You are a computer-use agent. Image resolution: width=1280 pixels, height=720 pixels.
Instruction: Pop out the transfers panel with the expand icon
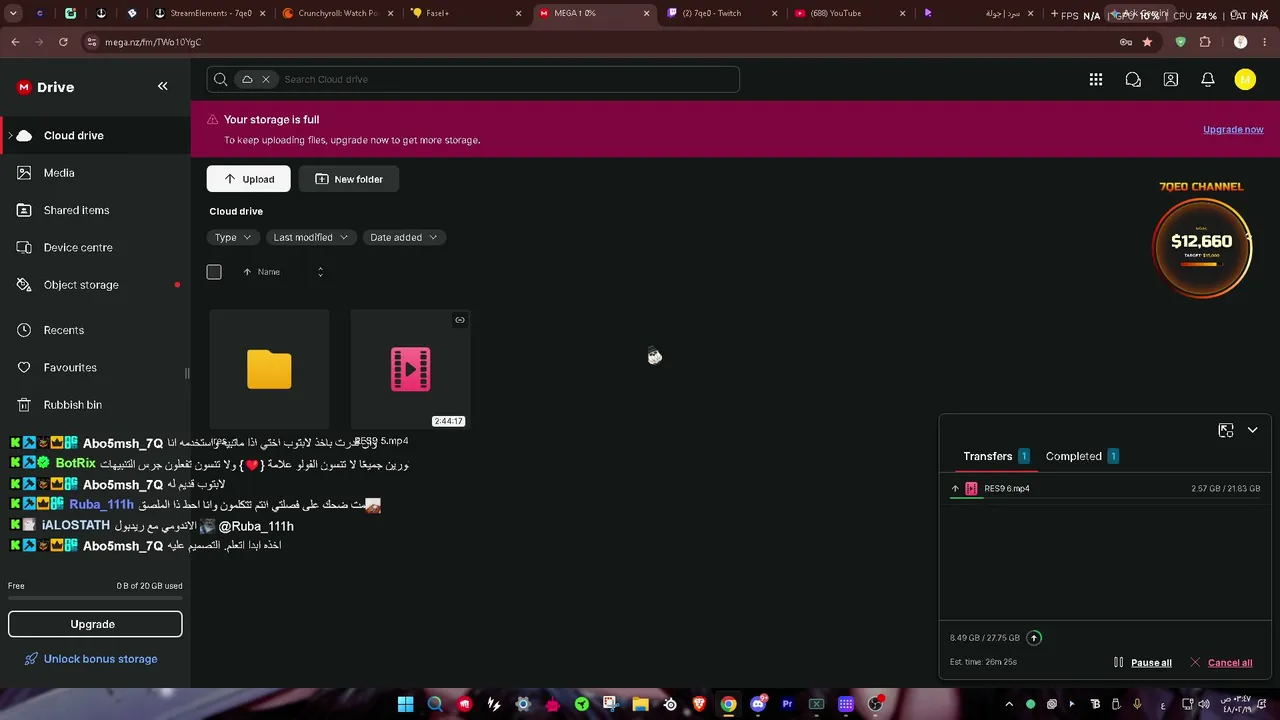point(1226,430)
